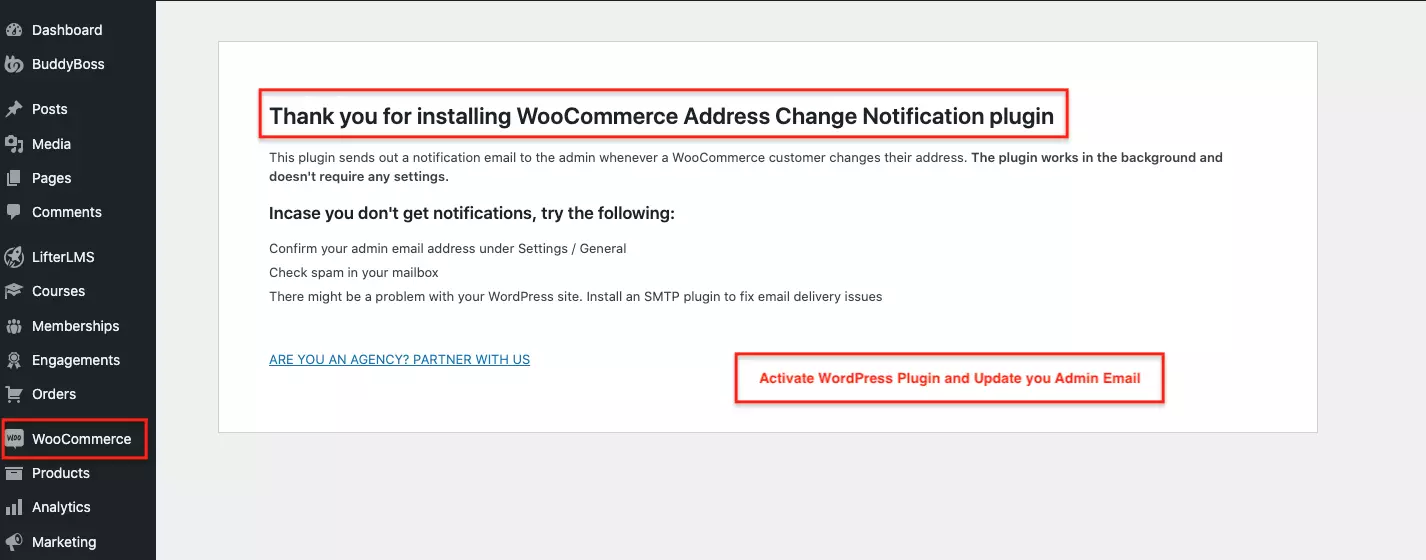Navigate to the Products menu item
Viewport: 1426px width, 560px height.
[x=60, y=473]
